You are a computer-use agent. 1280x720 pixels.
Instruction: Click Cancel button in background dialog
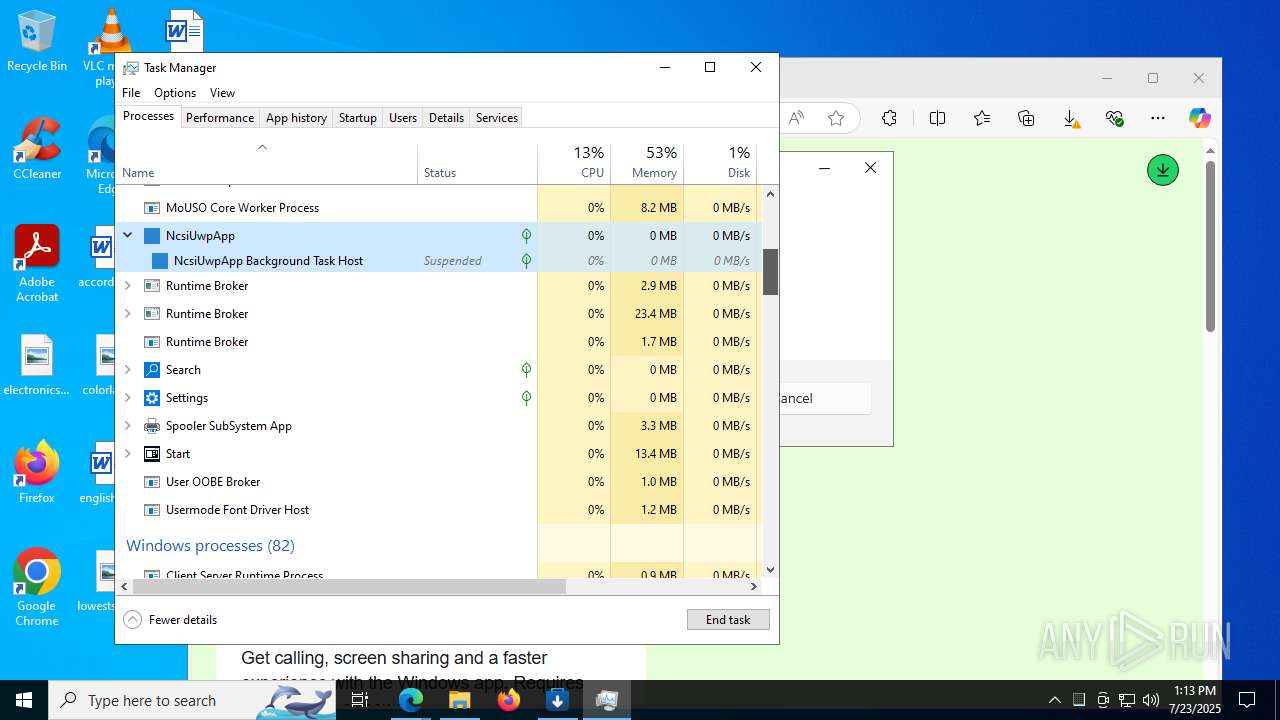825,398
